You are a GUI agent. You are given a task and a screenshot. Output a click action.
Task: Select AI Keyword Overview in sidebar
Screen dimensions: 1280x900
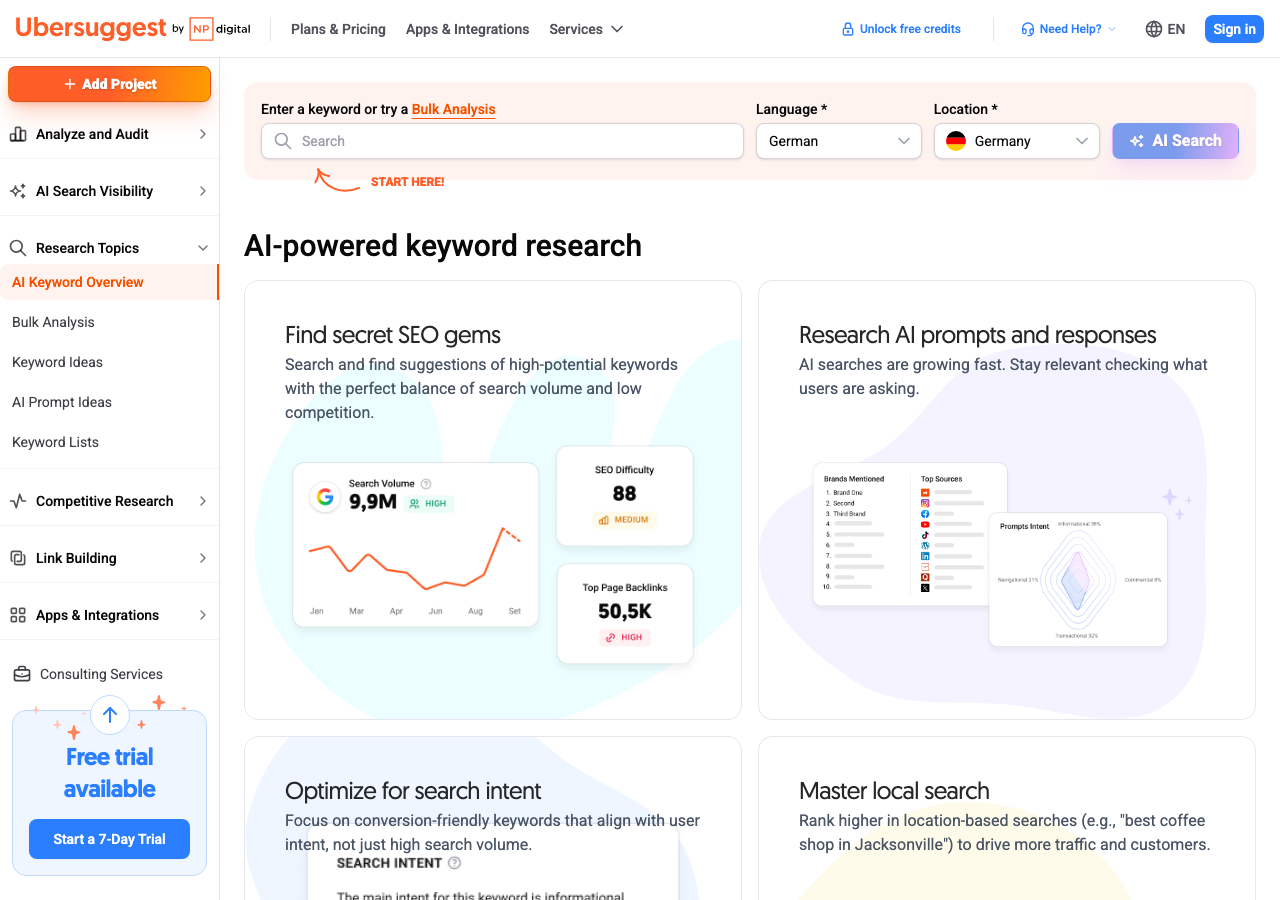click(x=109, y=282)
